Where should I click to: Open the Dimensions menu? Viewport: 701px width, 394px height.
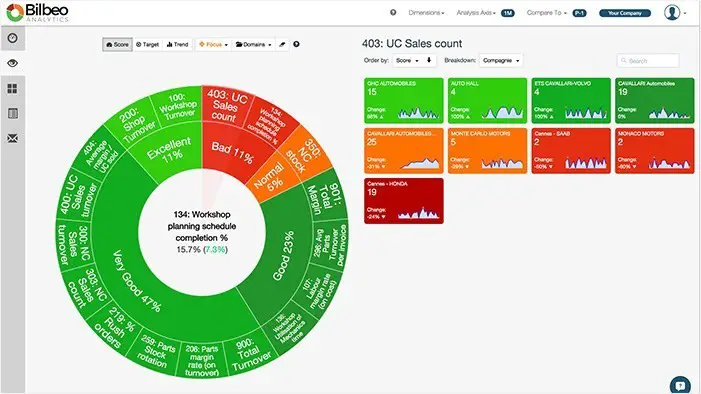click(426, 13)
